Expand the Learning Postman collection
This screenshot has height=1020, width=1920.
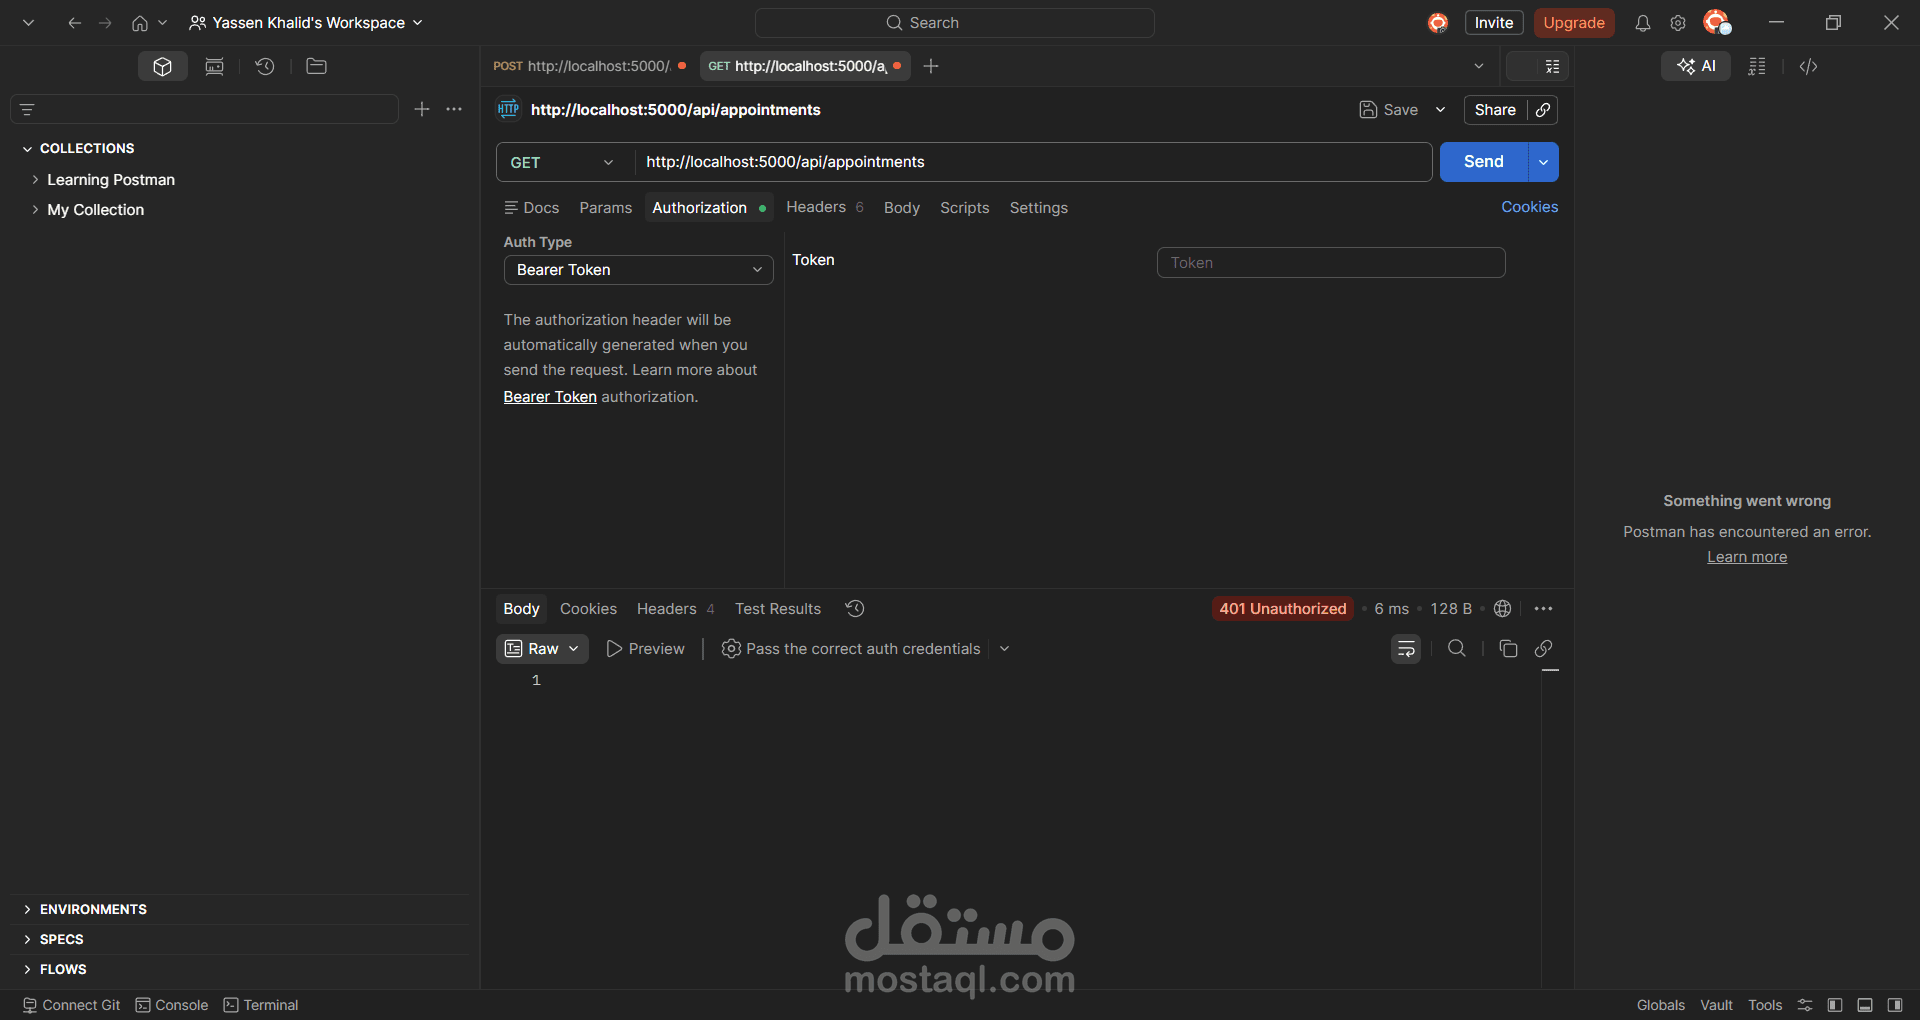click(x=35, y=180)
